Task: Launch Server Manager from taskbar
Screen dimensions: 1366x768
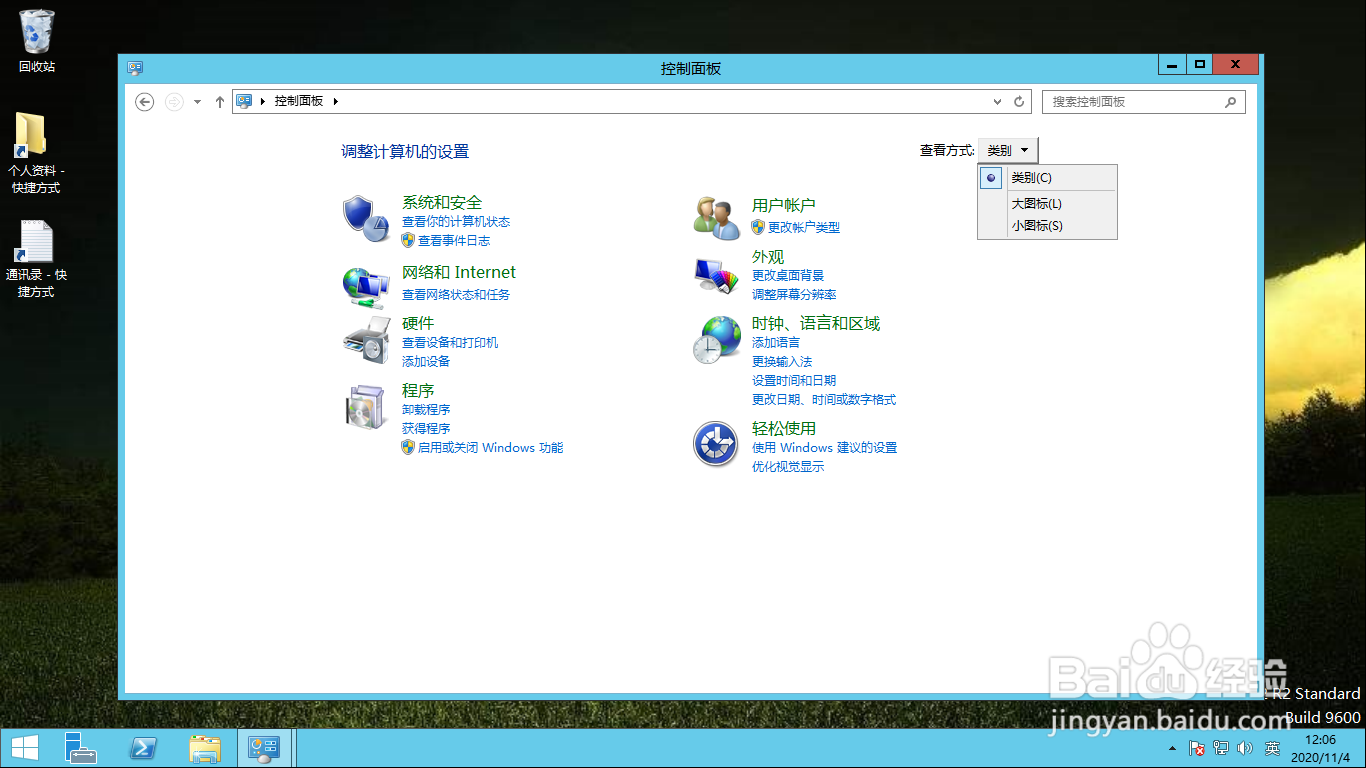Action: [81, 748]
